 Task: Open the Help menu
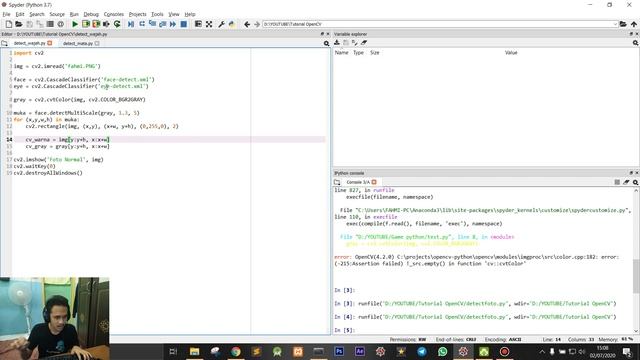tap(190, 14)
